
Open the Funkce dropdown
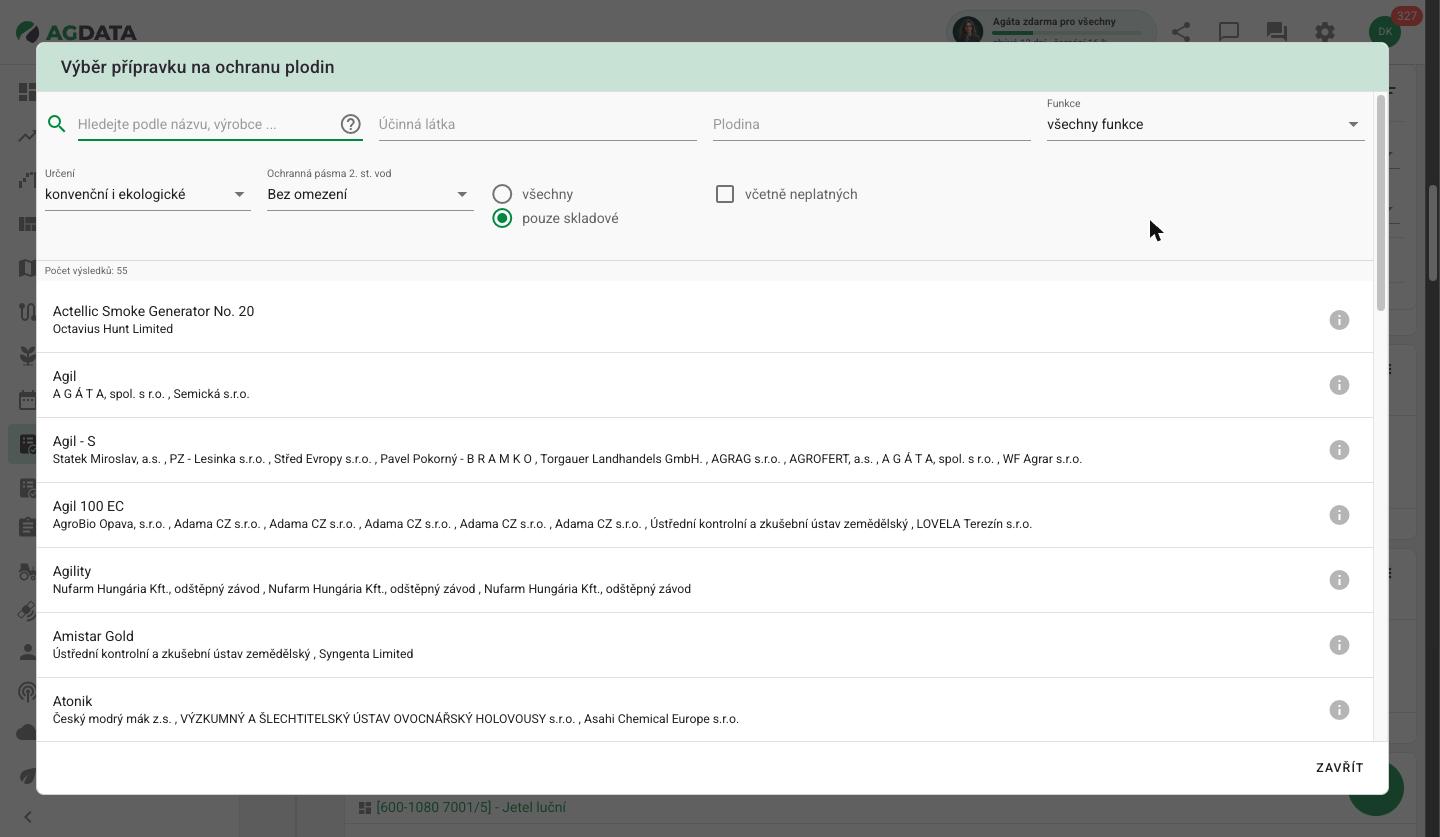[1205, 124]
